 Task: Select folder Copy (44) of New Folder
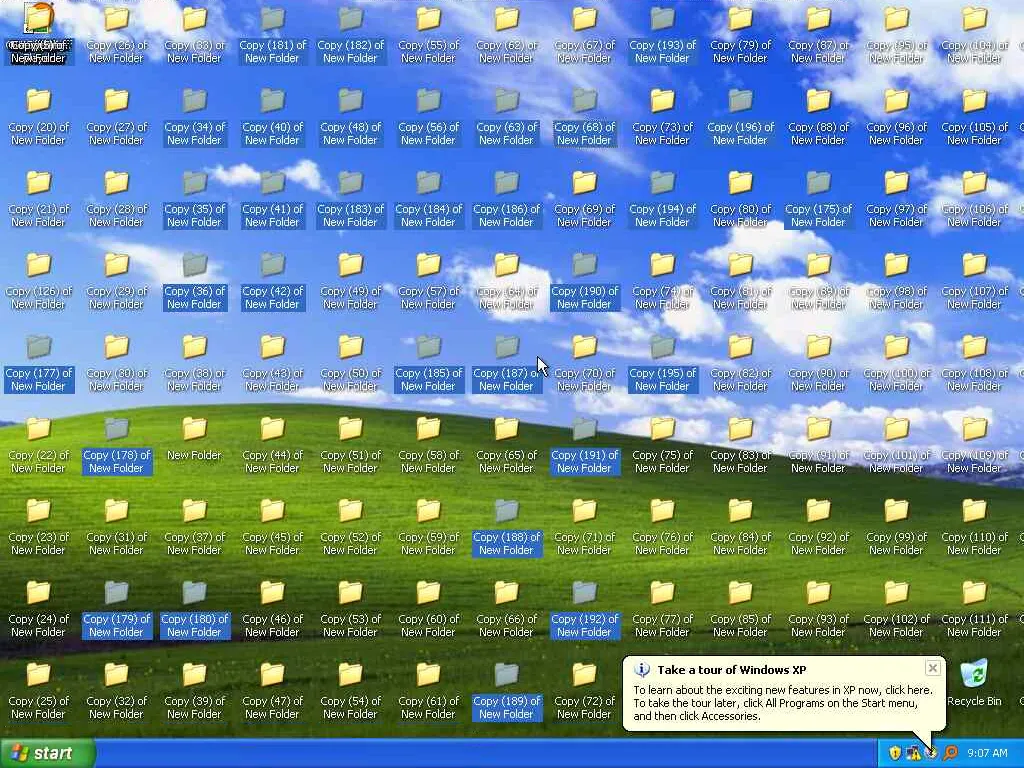coord(272,445)
